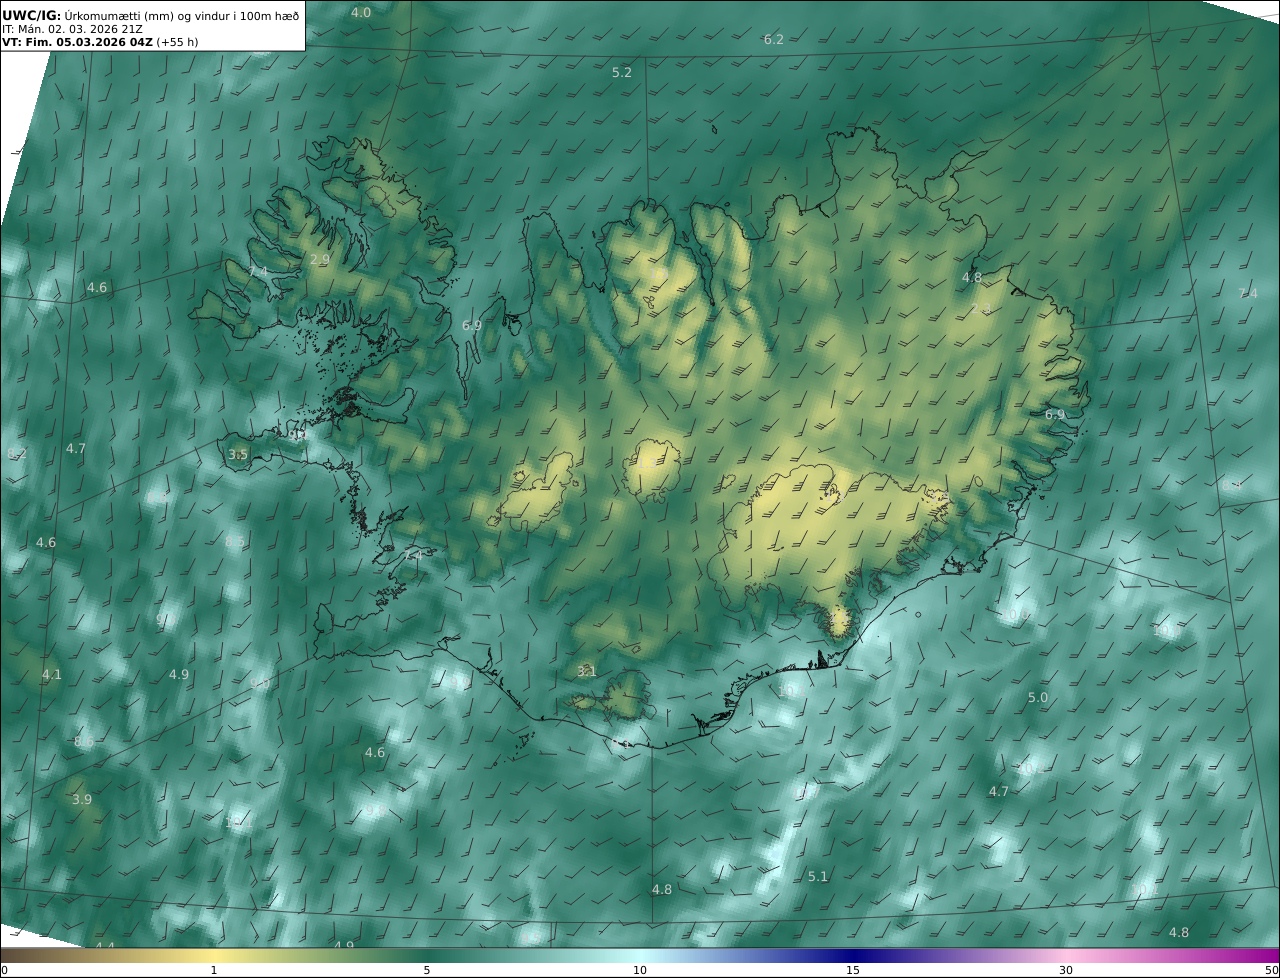
Task: Click the color scale tick label '1'
Action: click(213, 971)
